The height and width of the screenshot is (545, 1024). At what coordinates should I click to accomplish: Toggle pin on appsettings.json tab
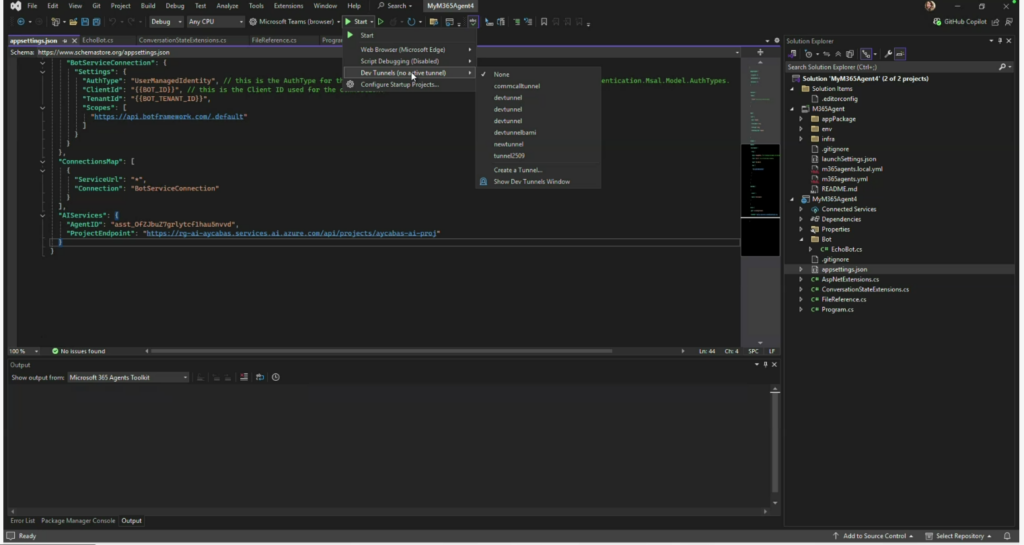[65, 40]
